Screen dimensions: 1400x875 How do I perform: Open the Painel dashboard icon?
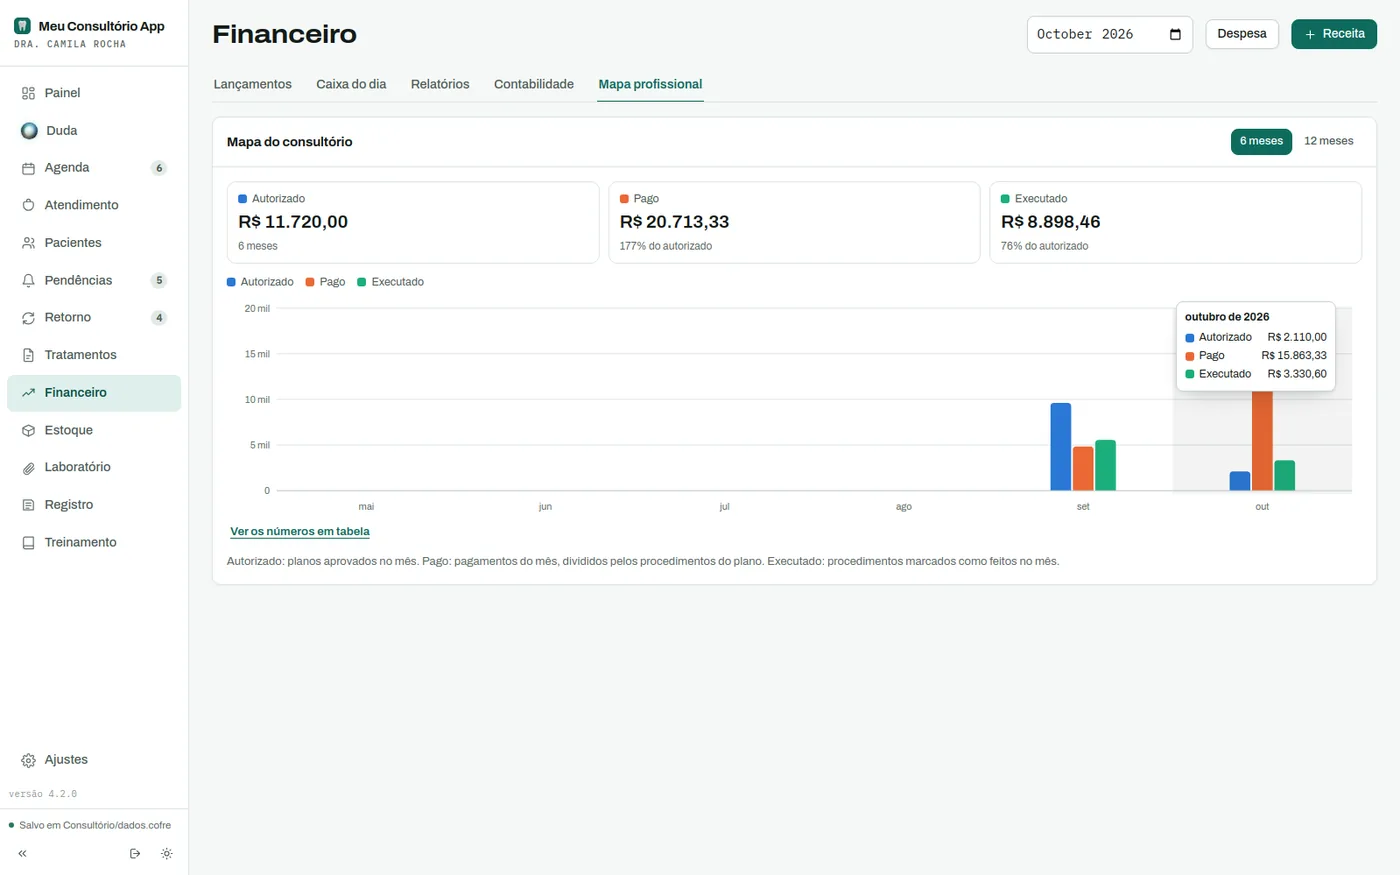[x=28, y=93]
